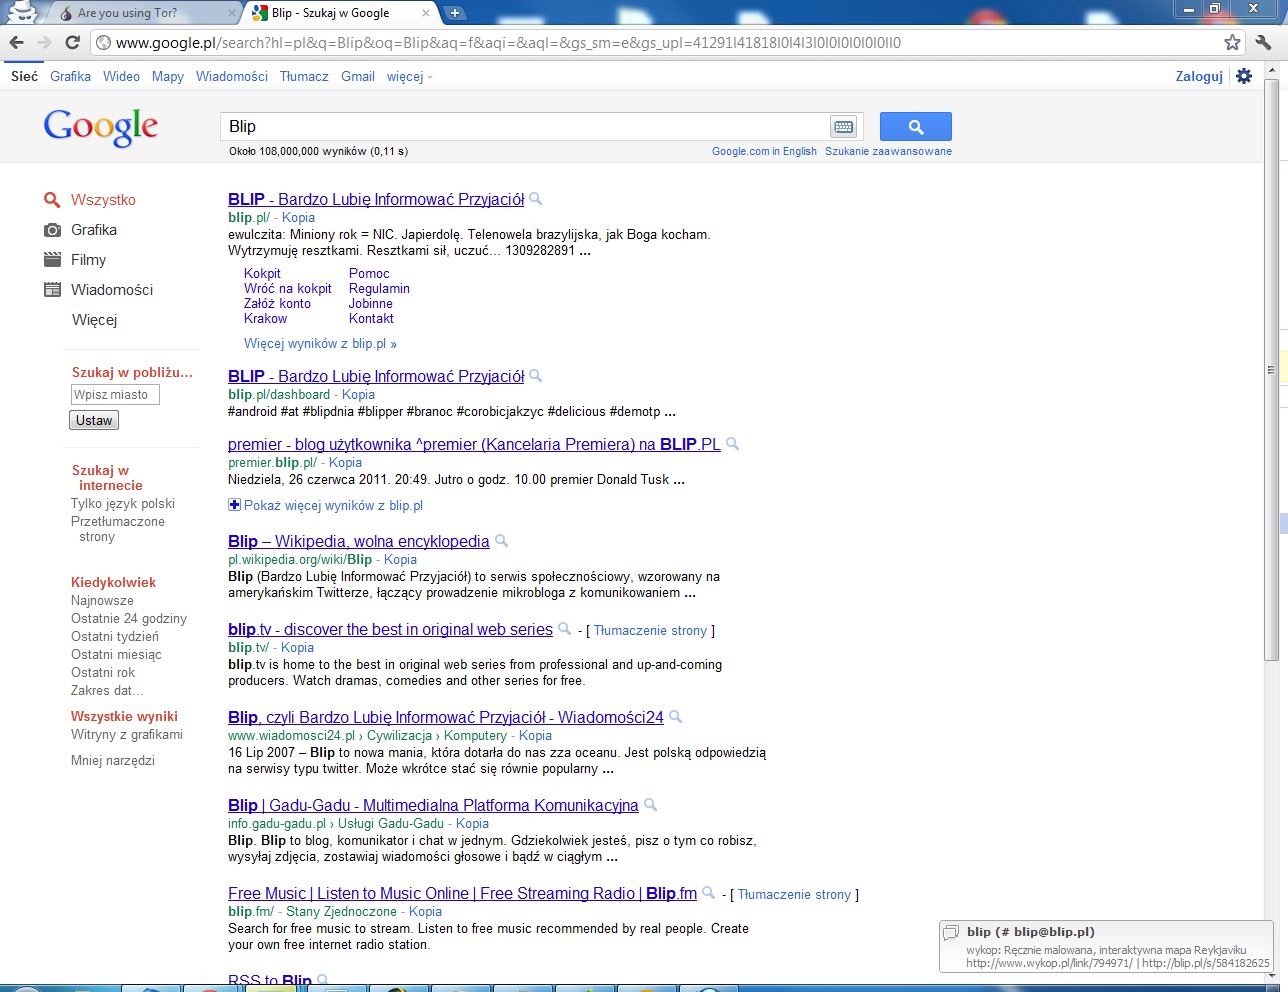Open Gmail in the top navigation bar
The image size is (1288, 992).
tap(358, 76)
